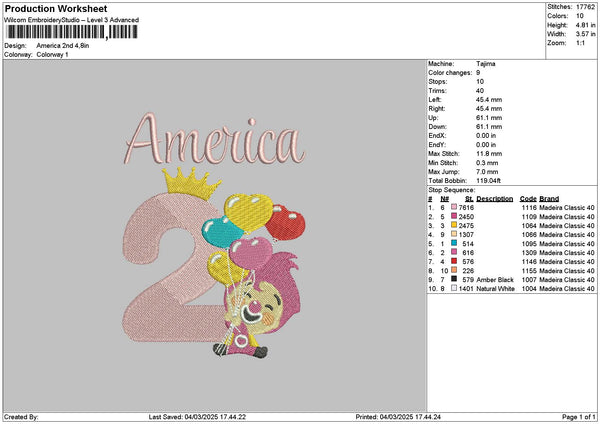Click the Max Stitch value '11.8 mm'

coord(489,154)
